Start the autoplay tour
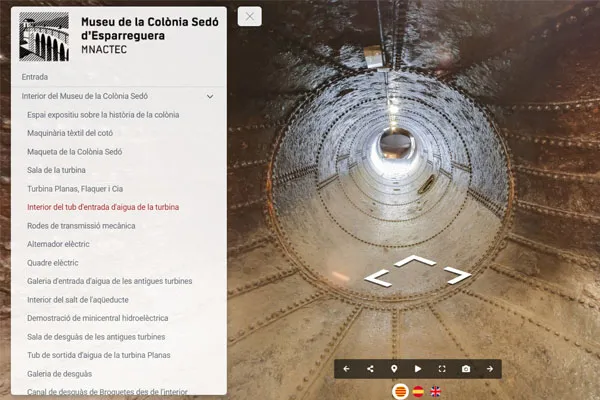This screenshot has width=600, height=400. 418,369
